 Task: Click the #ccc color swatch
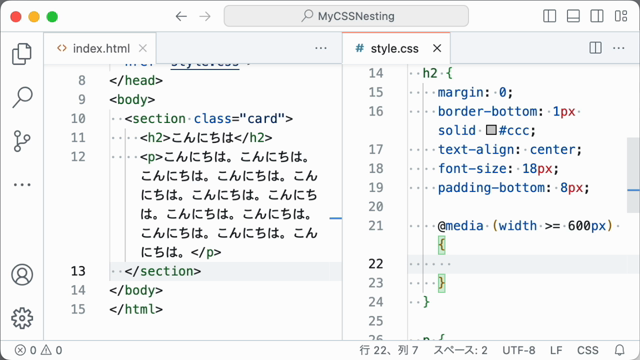coord(491,130)
